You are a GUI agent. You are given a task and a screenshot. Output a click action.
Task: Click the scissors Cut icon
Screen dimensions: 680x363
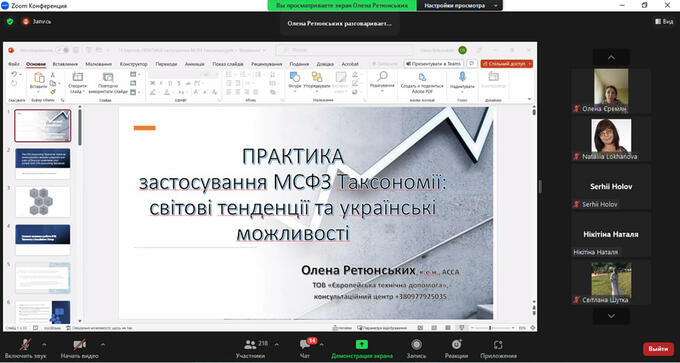(x=53, y=75)
